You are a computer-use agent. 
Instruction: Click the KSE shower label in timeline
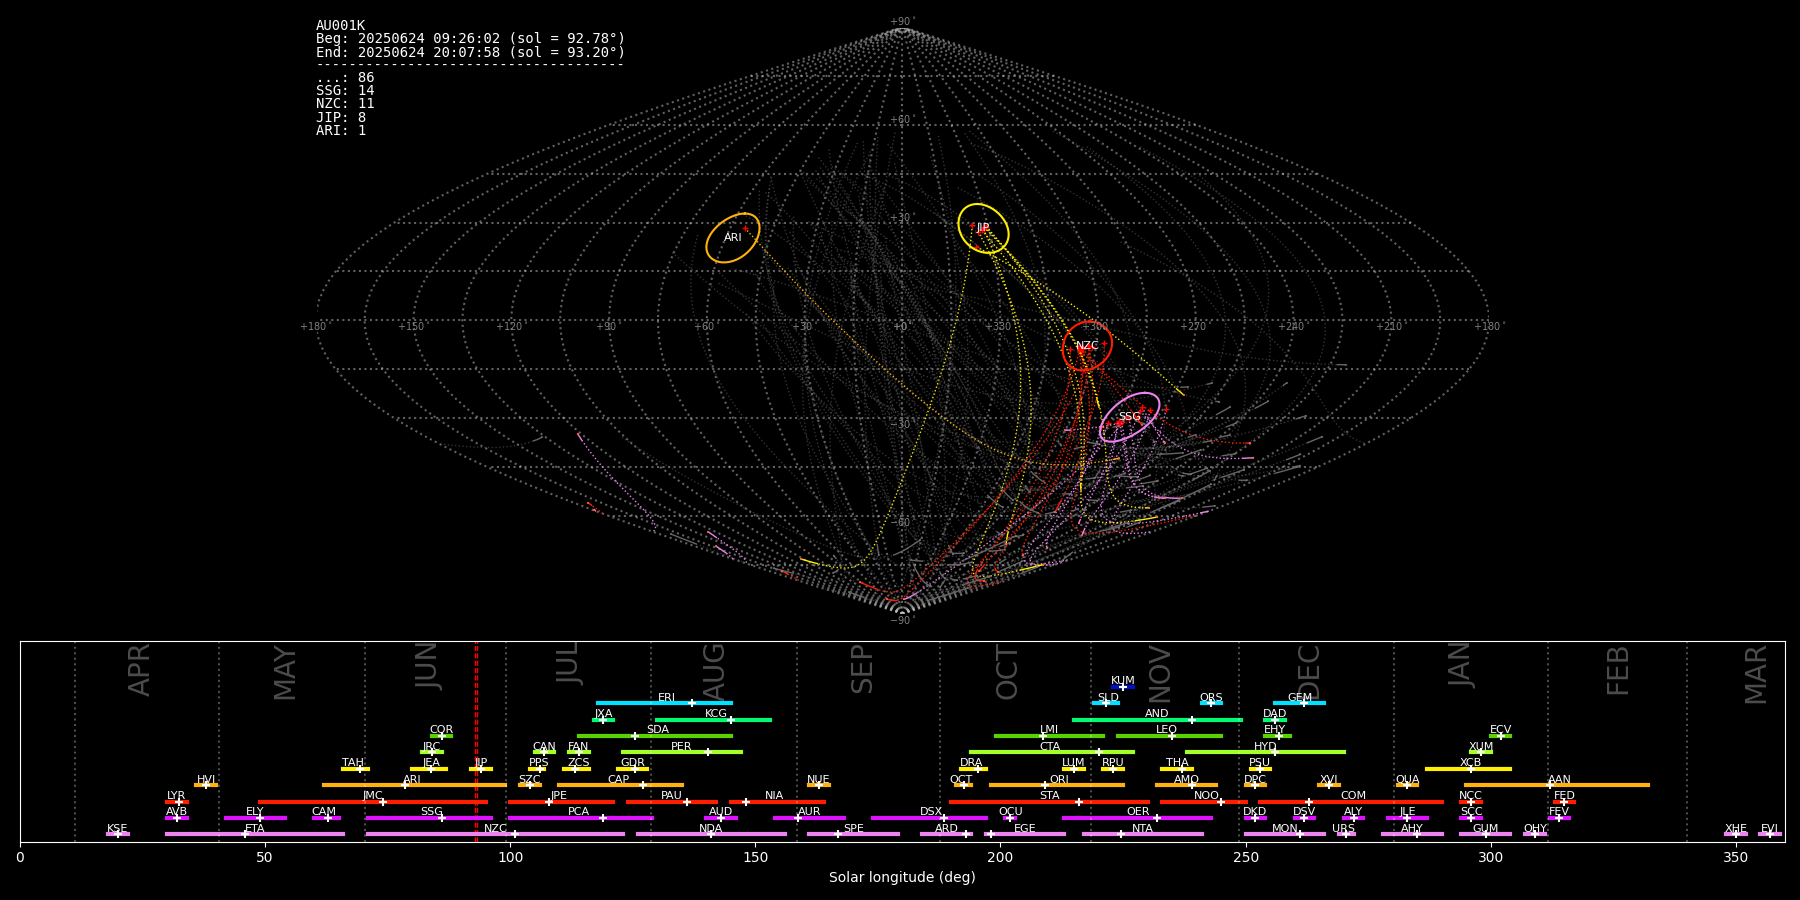click(117, 829)
